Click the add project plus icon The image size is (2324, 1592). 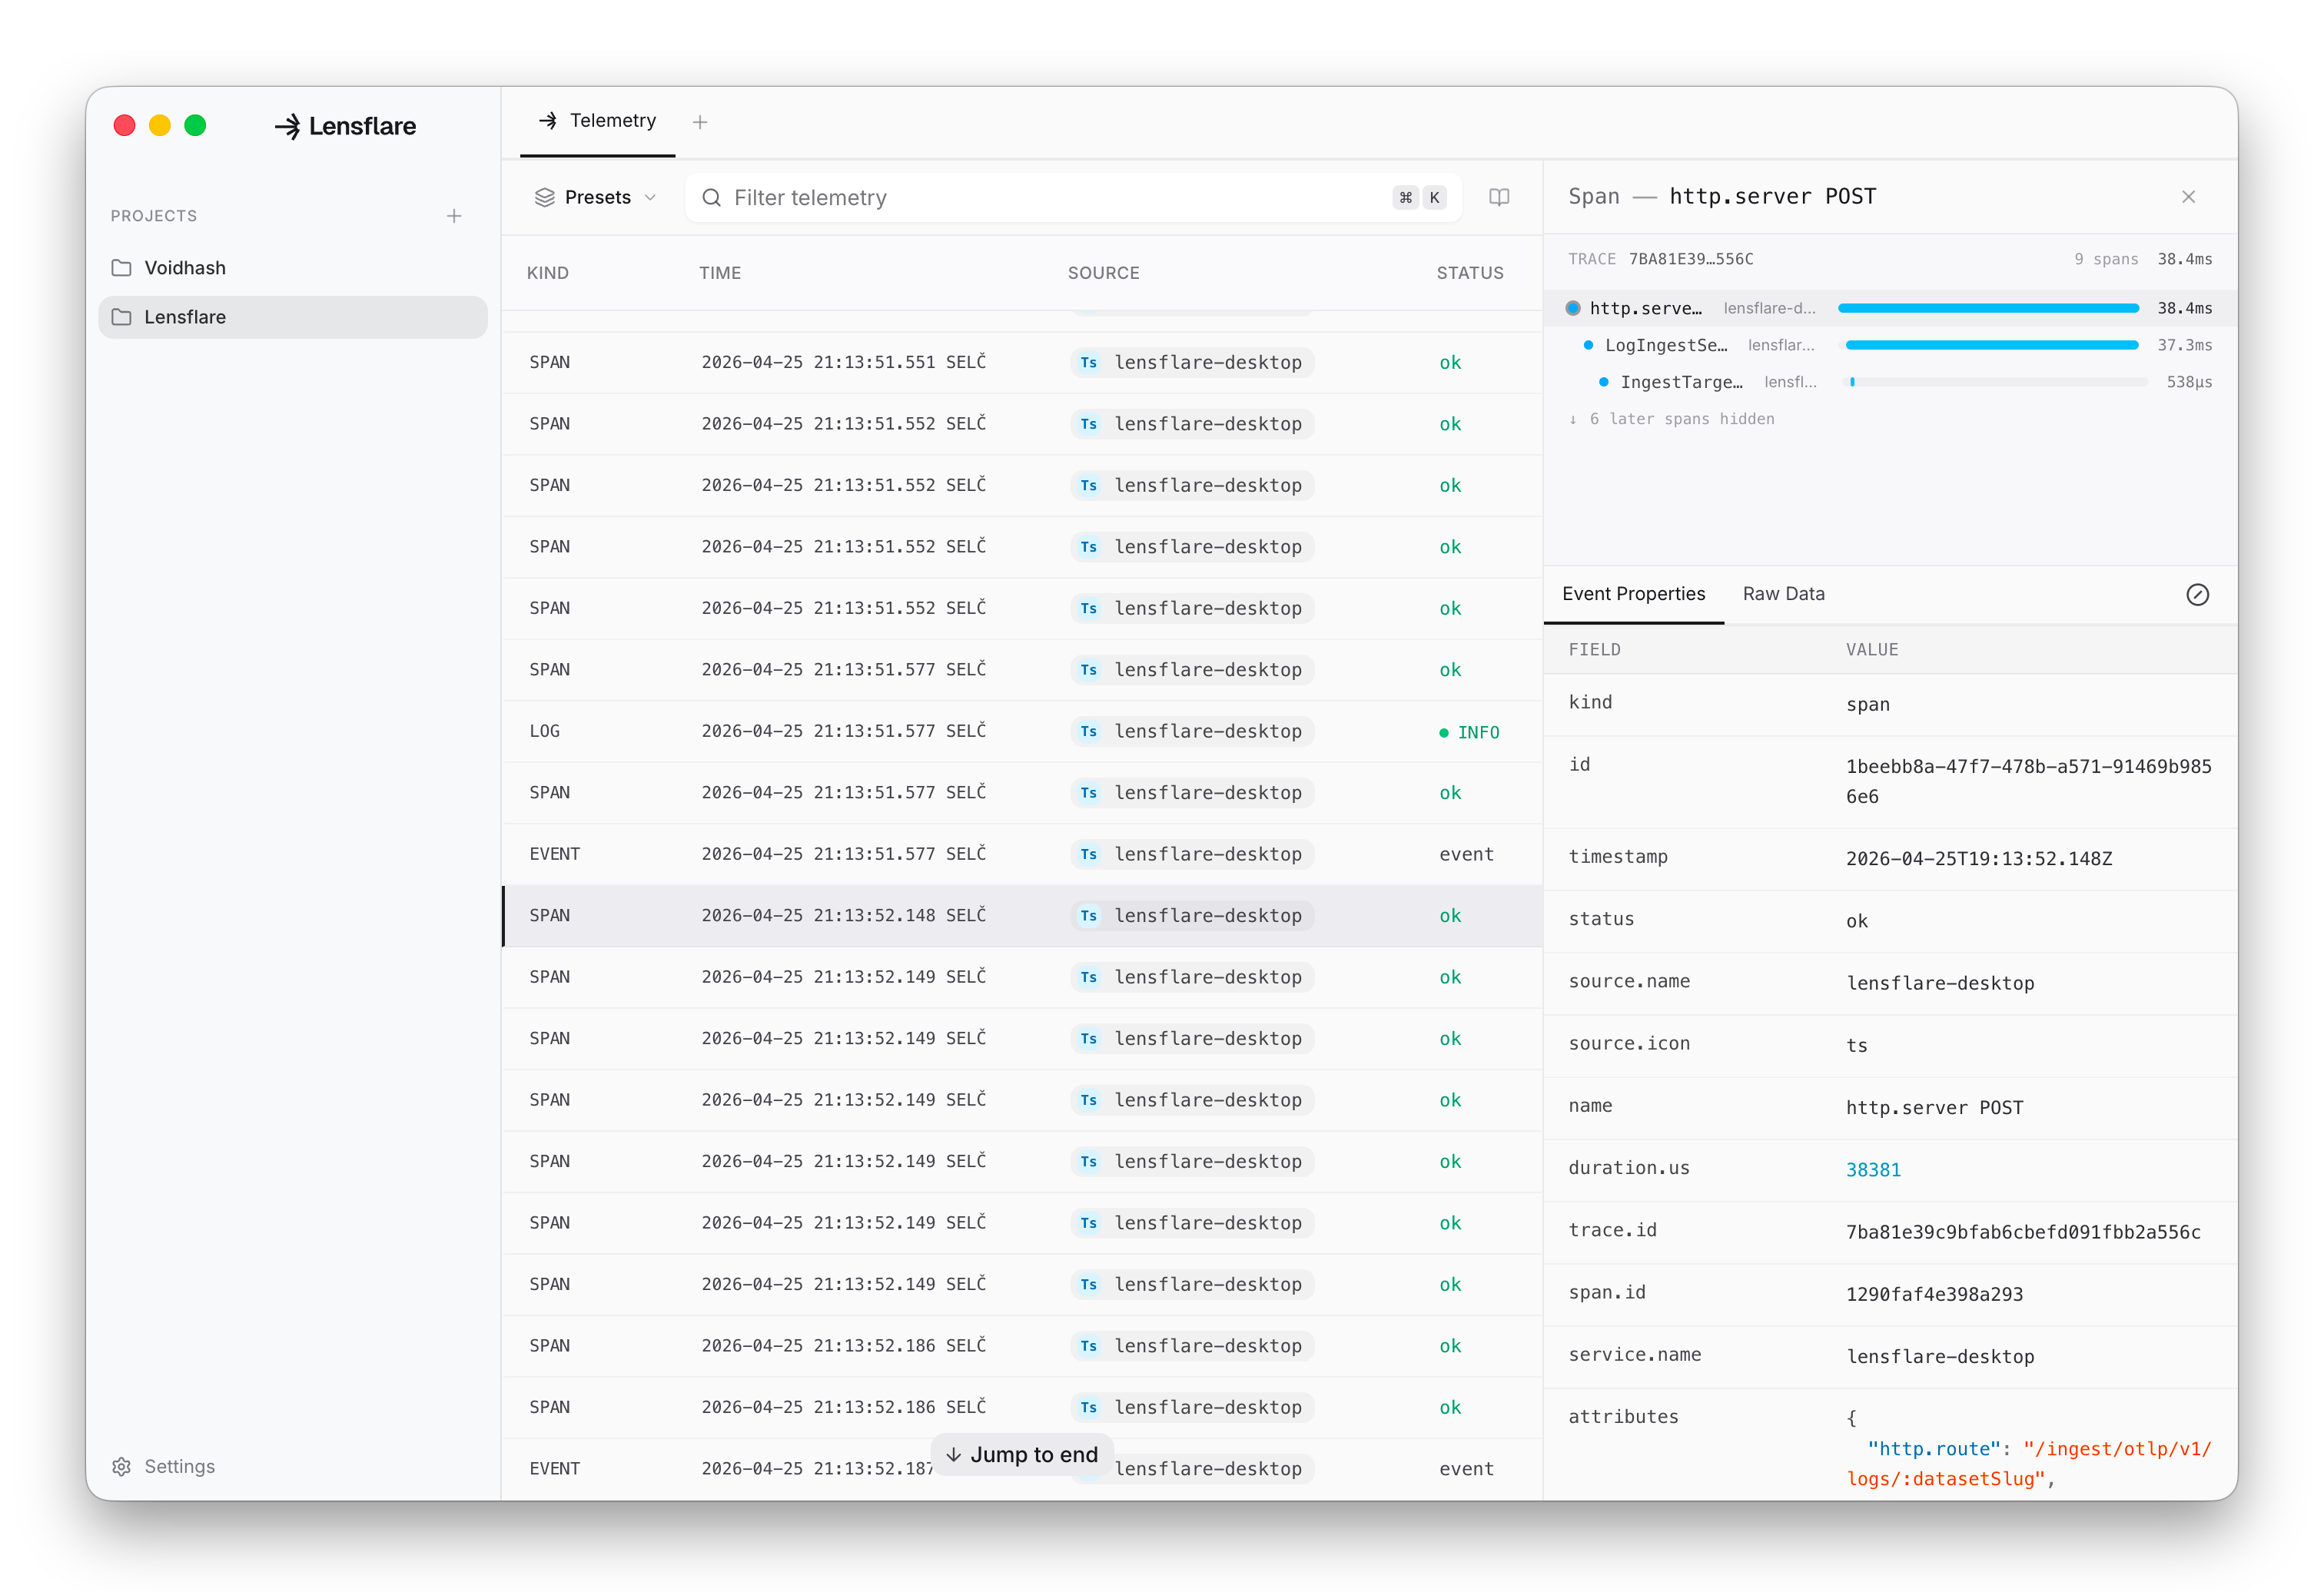pos(454,216)
